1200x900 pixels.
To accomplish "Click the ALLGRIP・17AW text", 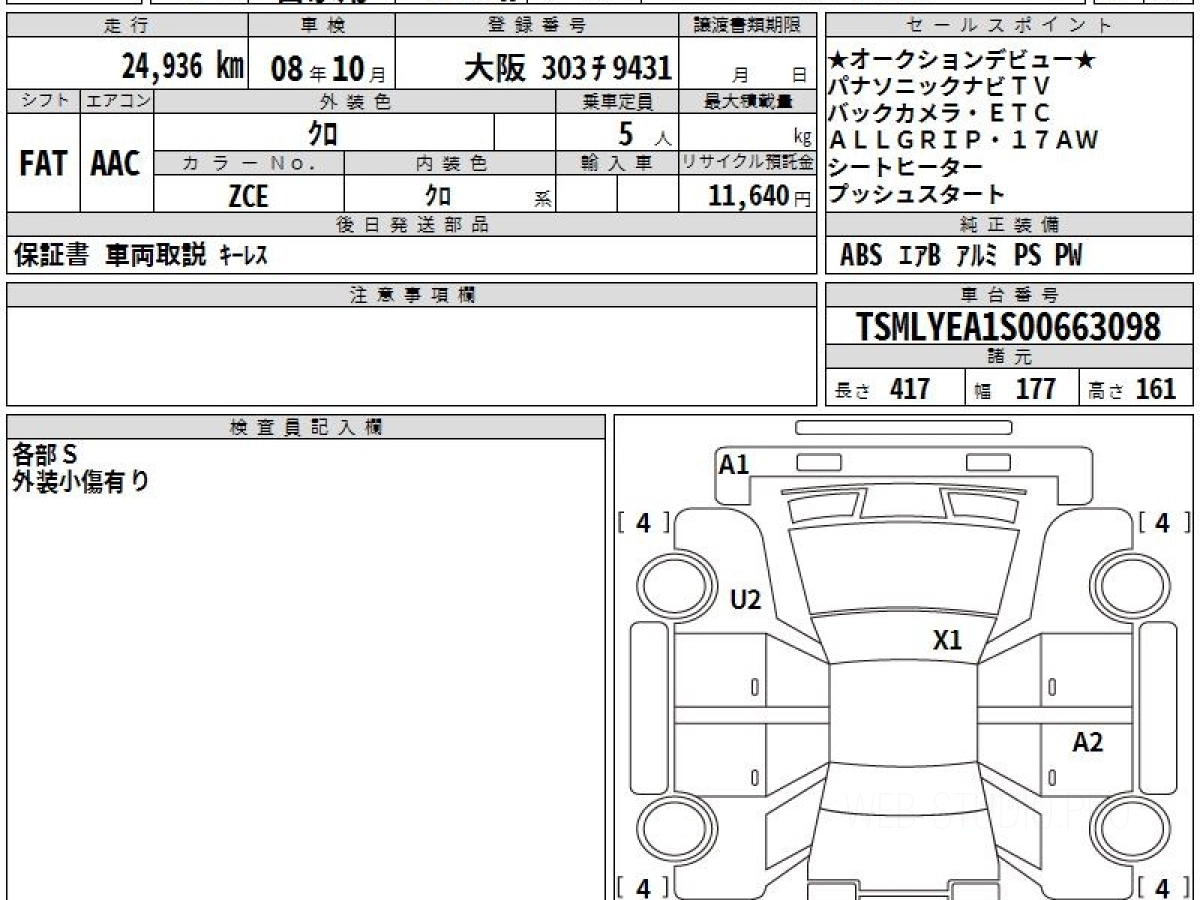I will [x=964, y=140].
